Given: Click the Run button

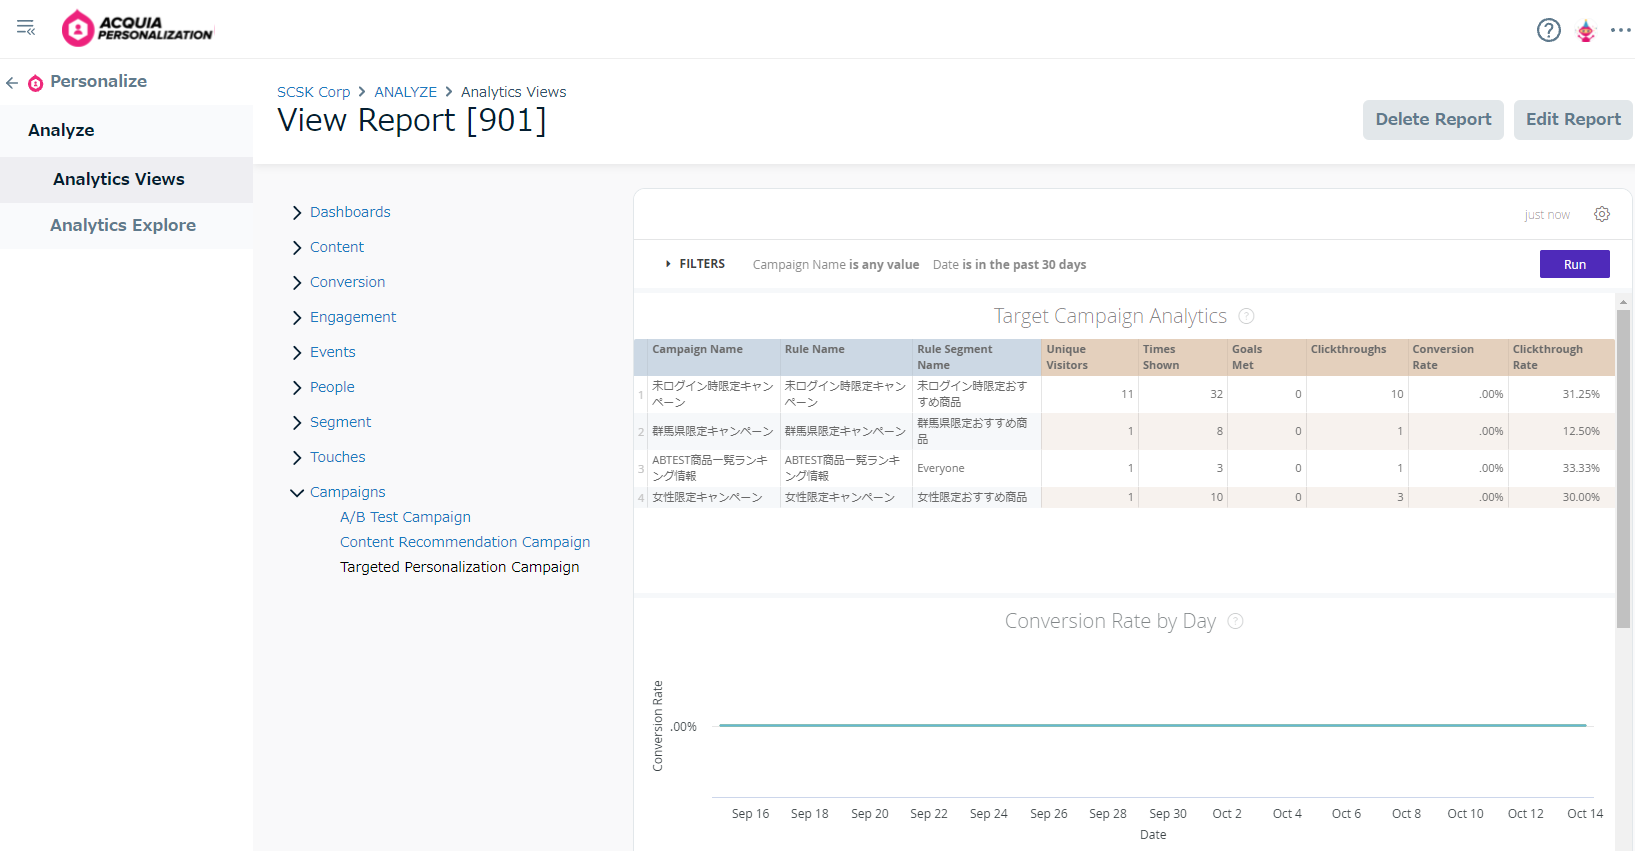Looking at the screenshot, I should [1575, 264].
